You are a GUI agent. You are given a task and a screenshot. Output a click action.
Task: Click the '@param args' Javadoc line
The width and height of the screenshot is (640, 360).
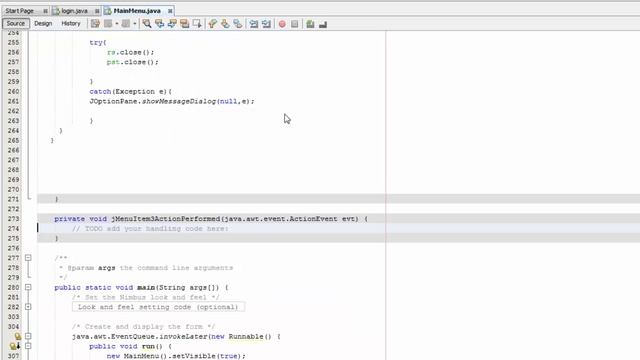tap(146, 268)
